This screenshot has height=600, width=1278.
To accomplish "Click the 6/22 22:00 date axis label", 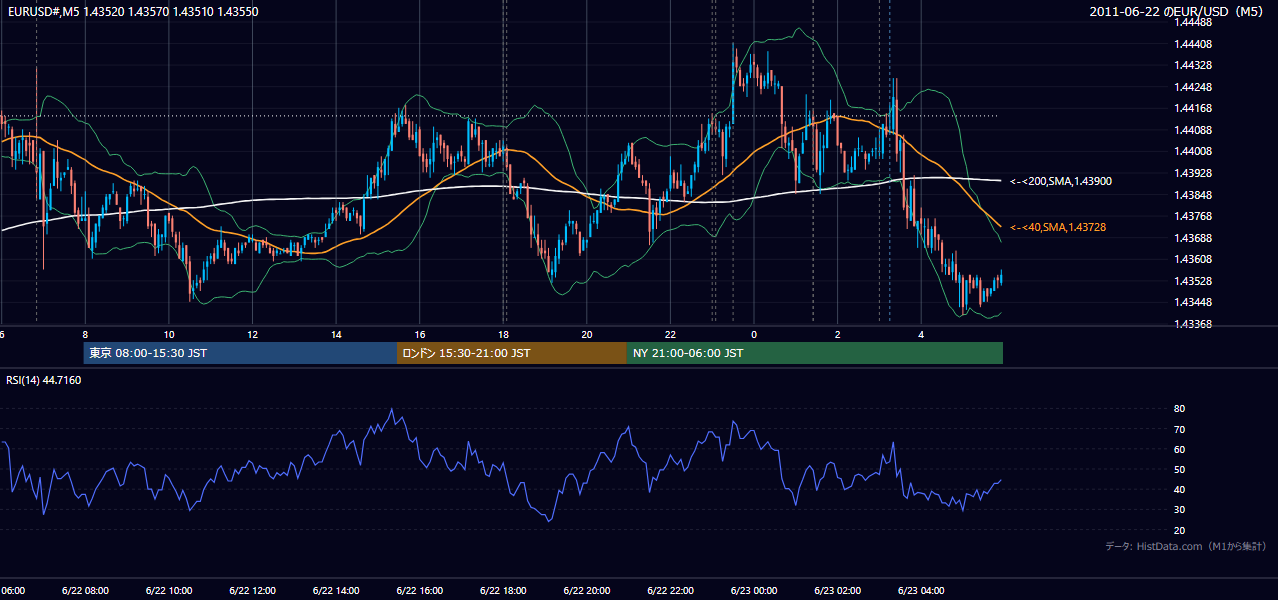I will [670, 591].
